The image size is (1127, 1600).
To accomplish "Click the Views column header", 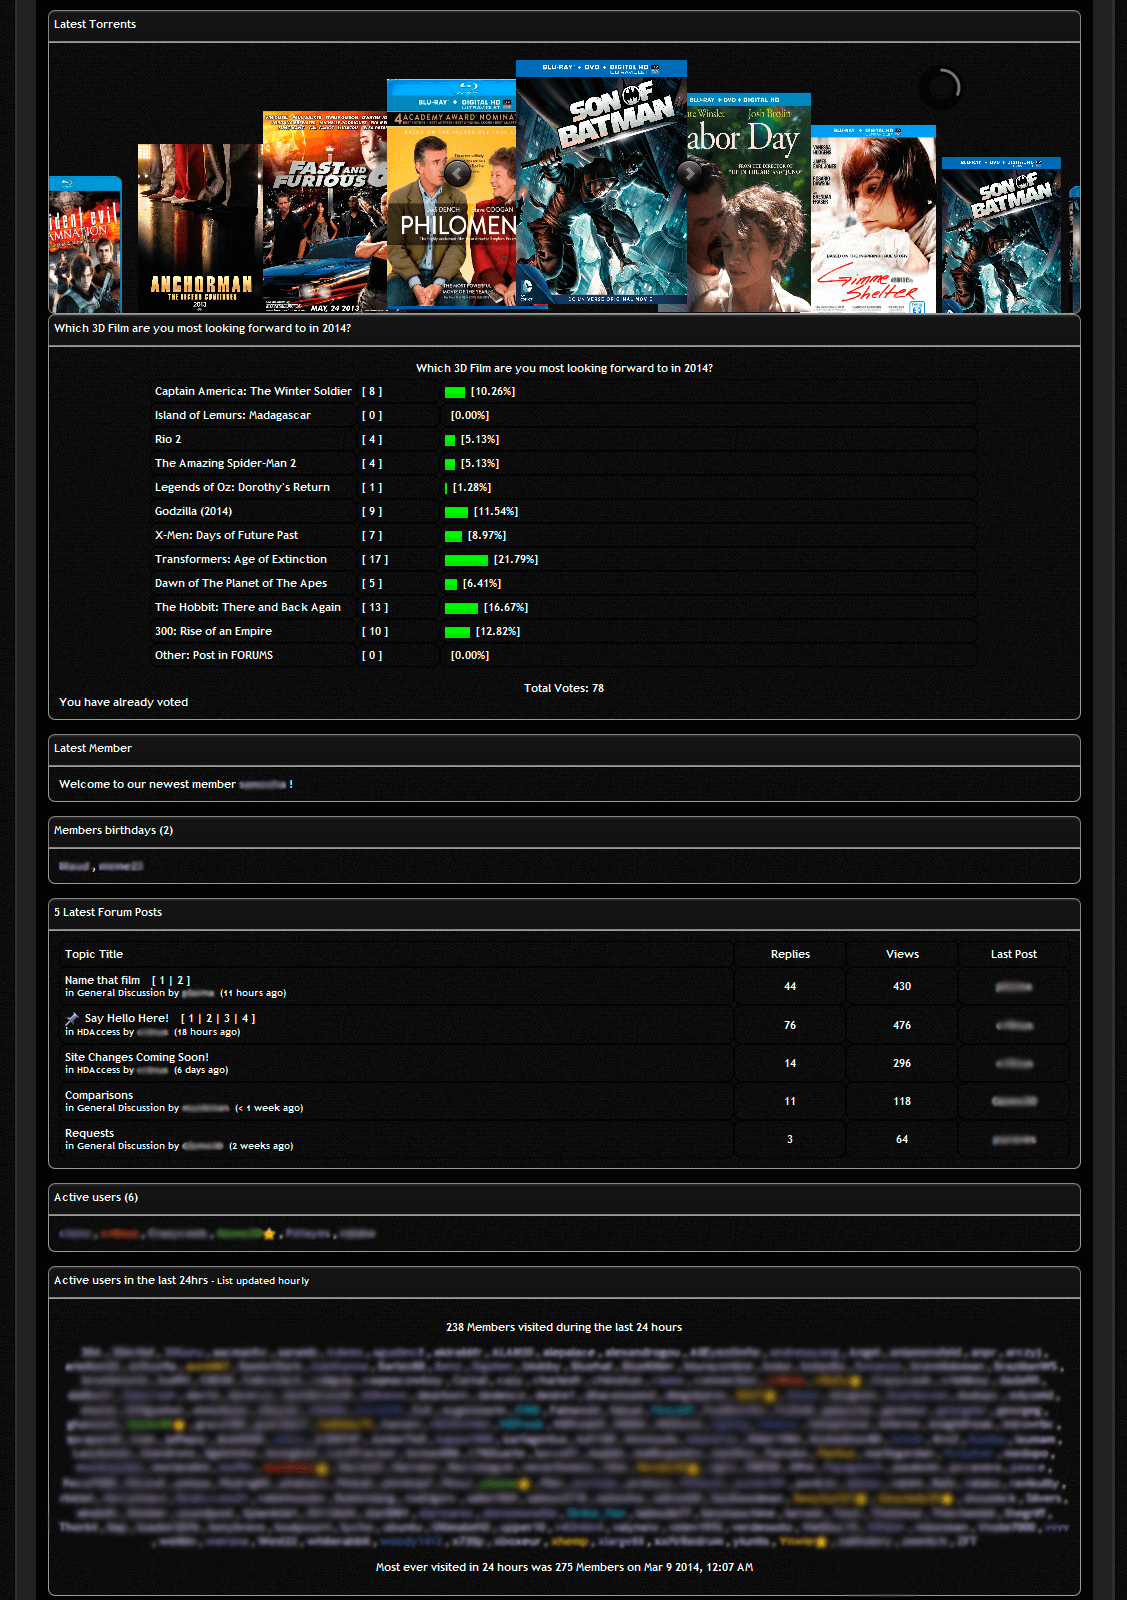I will pyautogui.click(x=902, y=954).
